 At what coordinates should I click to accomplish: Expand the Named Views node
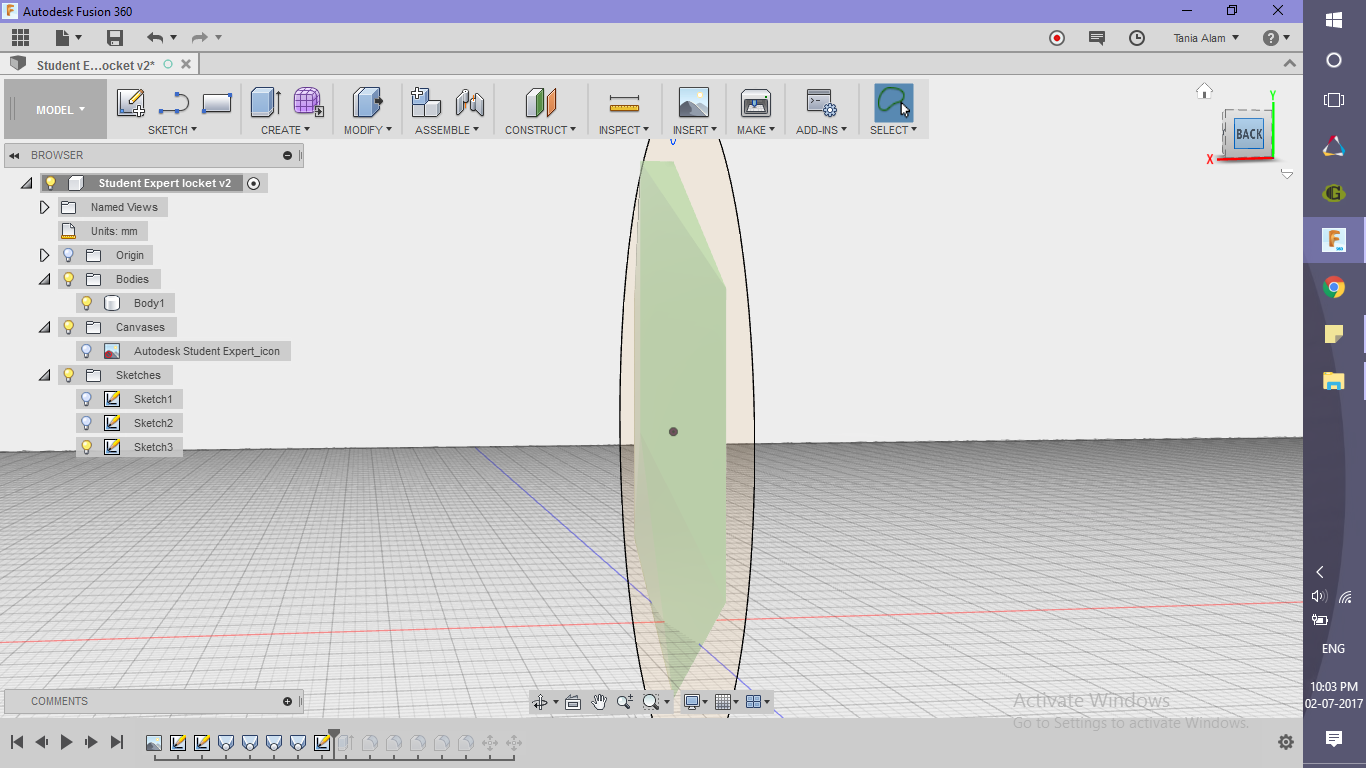coord(44,207)
